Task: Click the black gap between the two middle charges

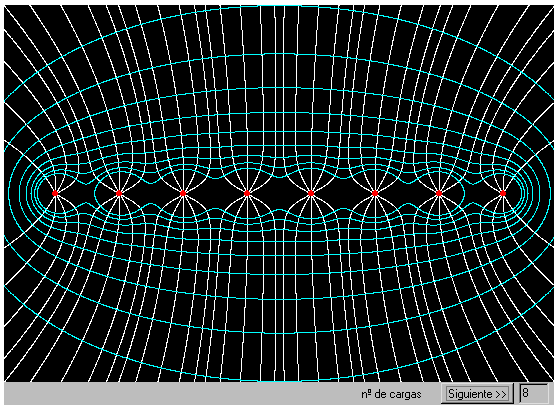Action: (x=279, y=193)
